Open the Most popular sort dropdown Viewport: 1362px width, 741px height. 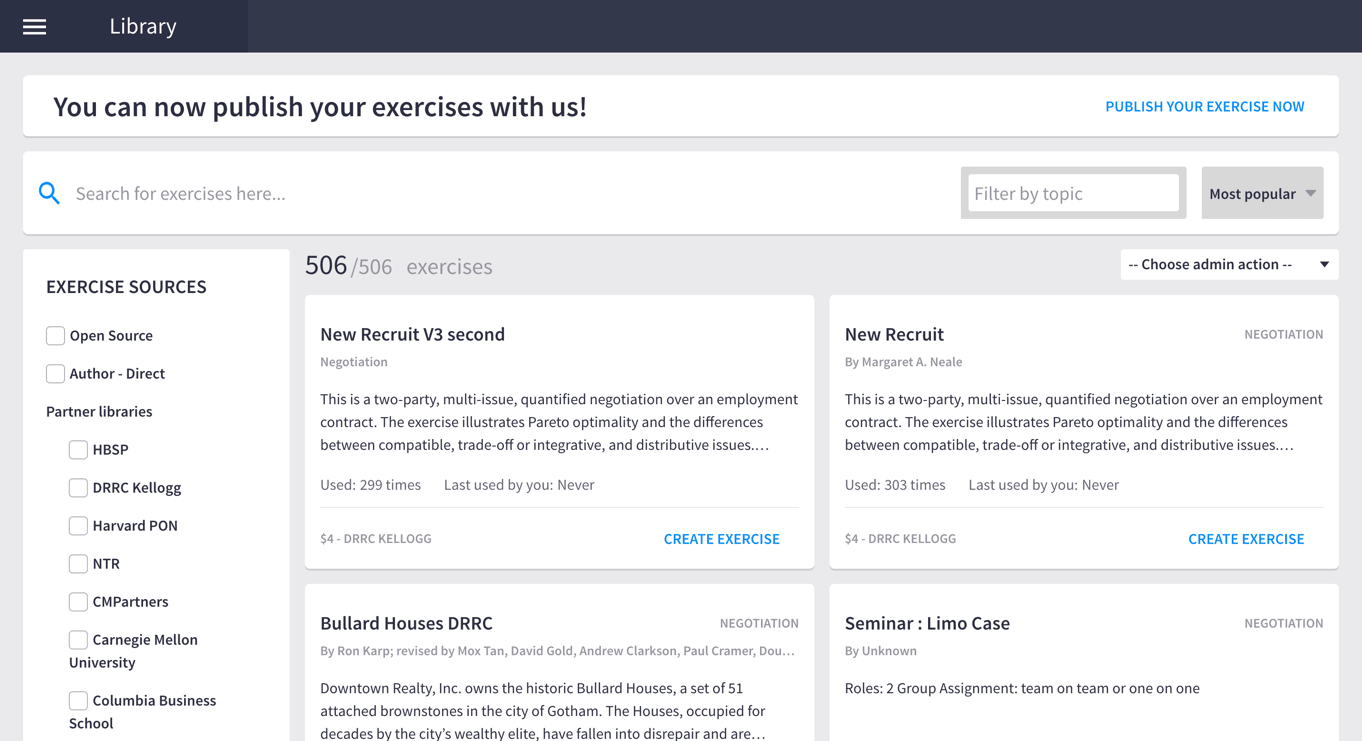1253,193
